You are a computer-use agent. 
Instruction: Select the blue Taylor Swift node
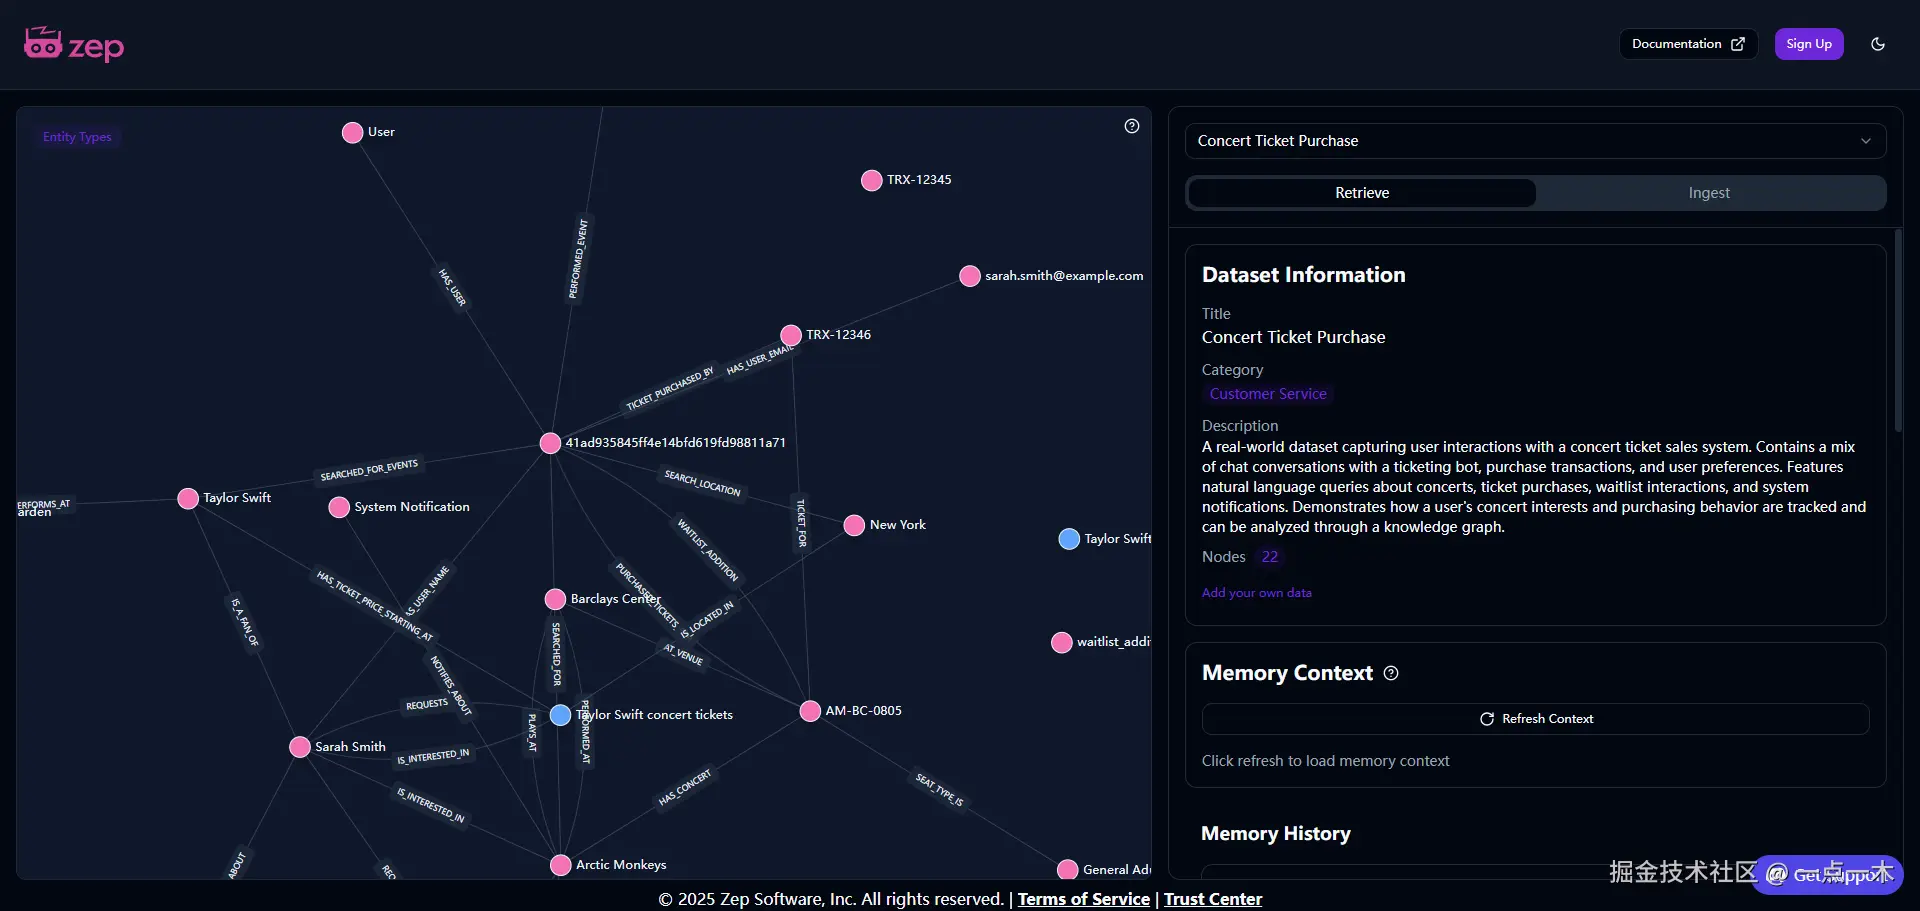[1069, 539]
